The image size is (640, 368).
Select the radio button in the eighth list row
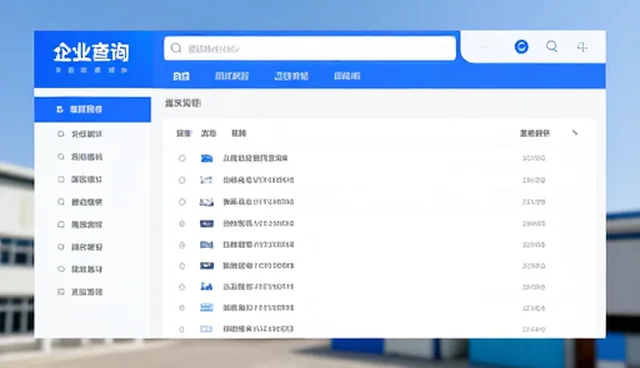pos(182,308)
